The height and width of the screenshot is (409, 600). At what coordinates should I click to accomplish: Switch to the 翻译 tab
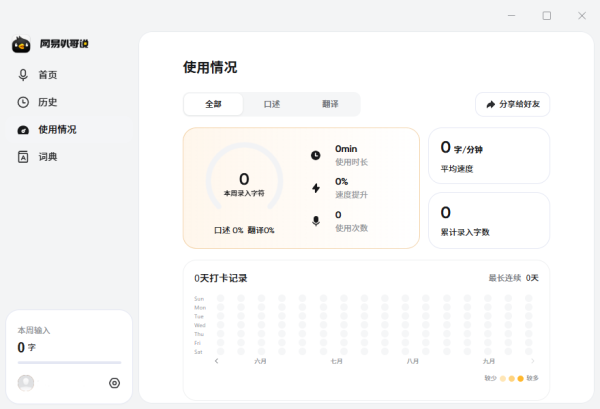pyautogui.click(x=330, y=104)
